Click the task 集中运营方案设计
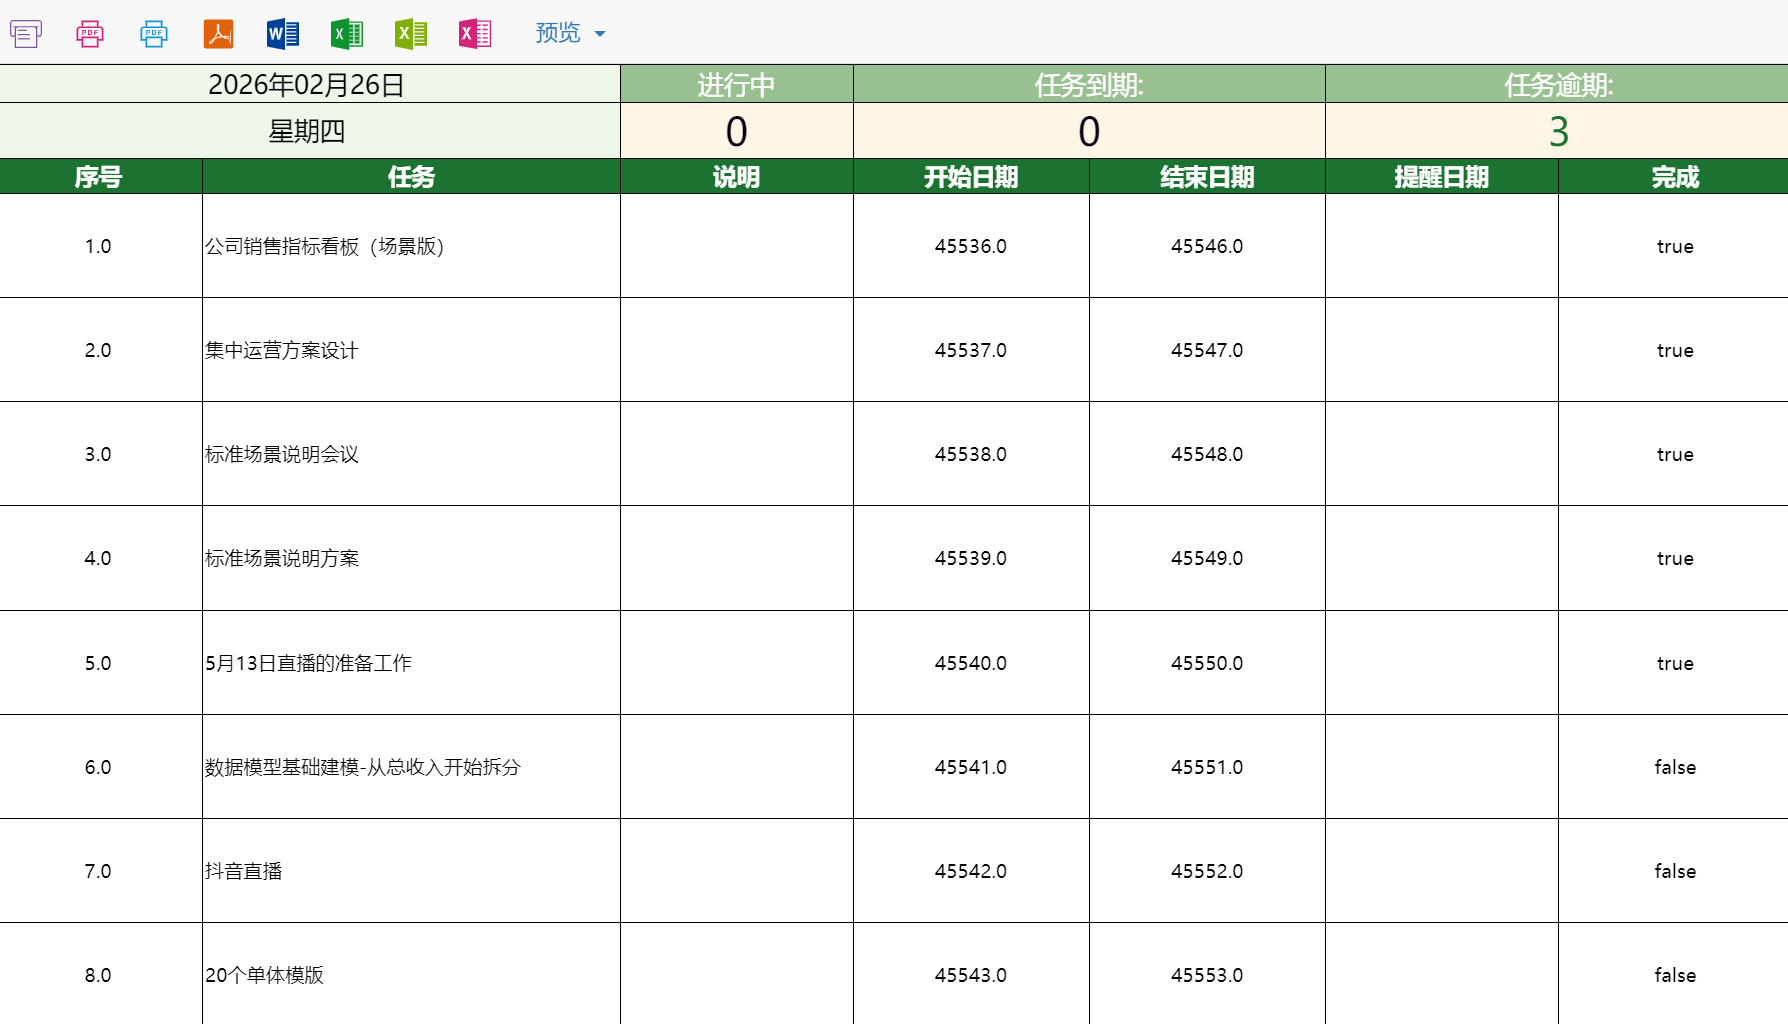The height and width of the screenshot is (1024, 1788). pos(282,351)
